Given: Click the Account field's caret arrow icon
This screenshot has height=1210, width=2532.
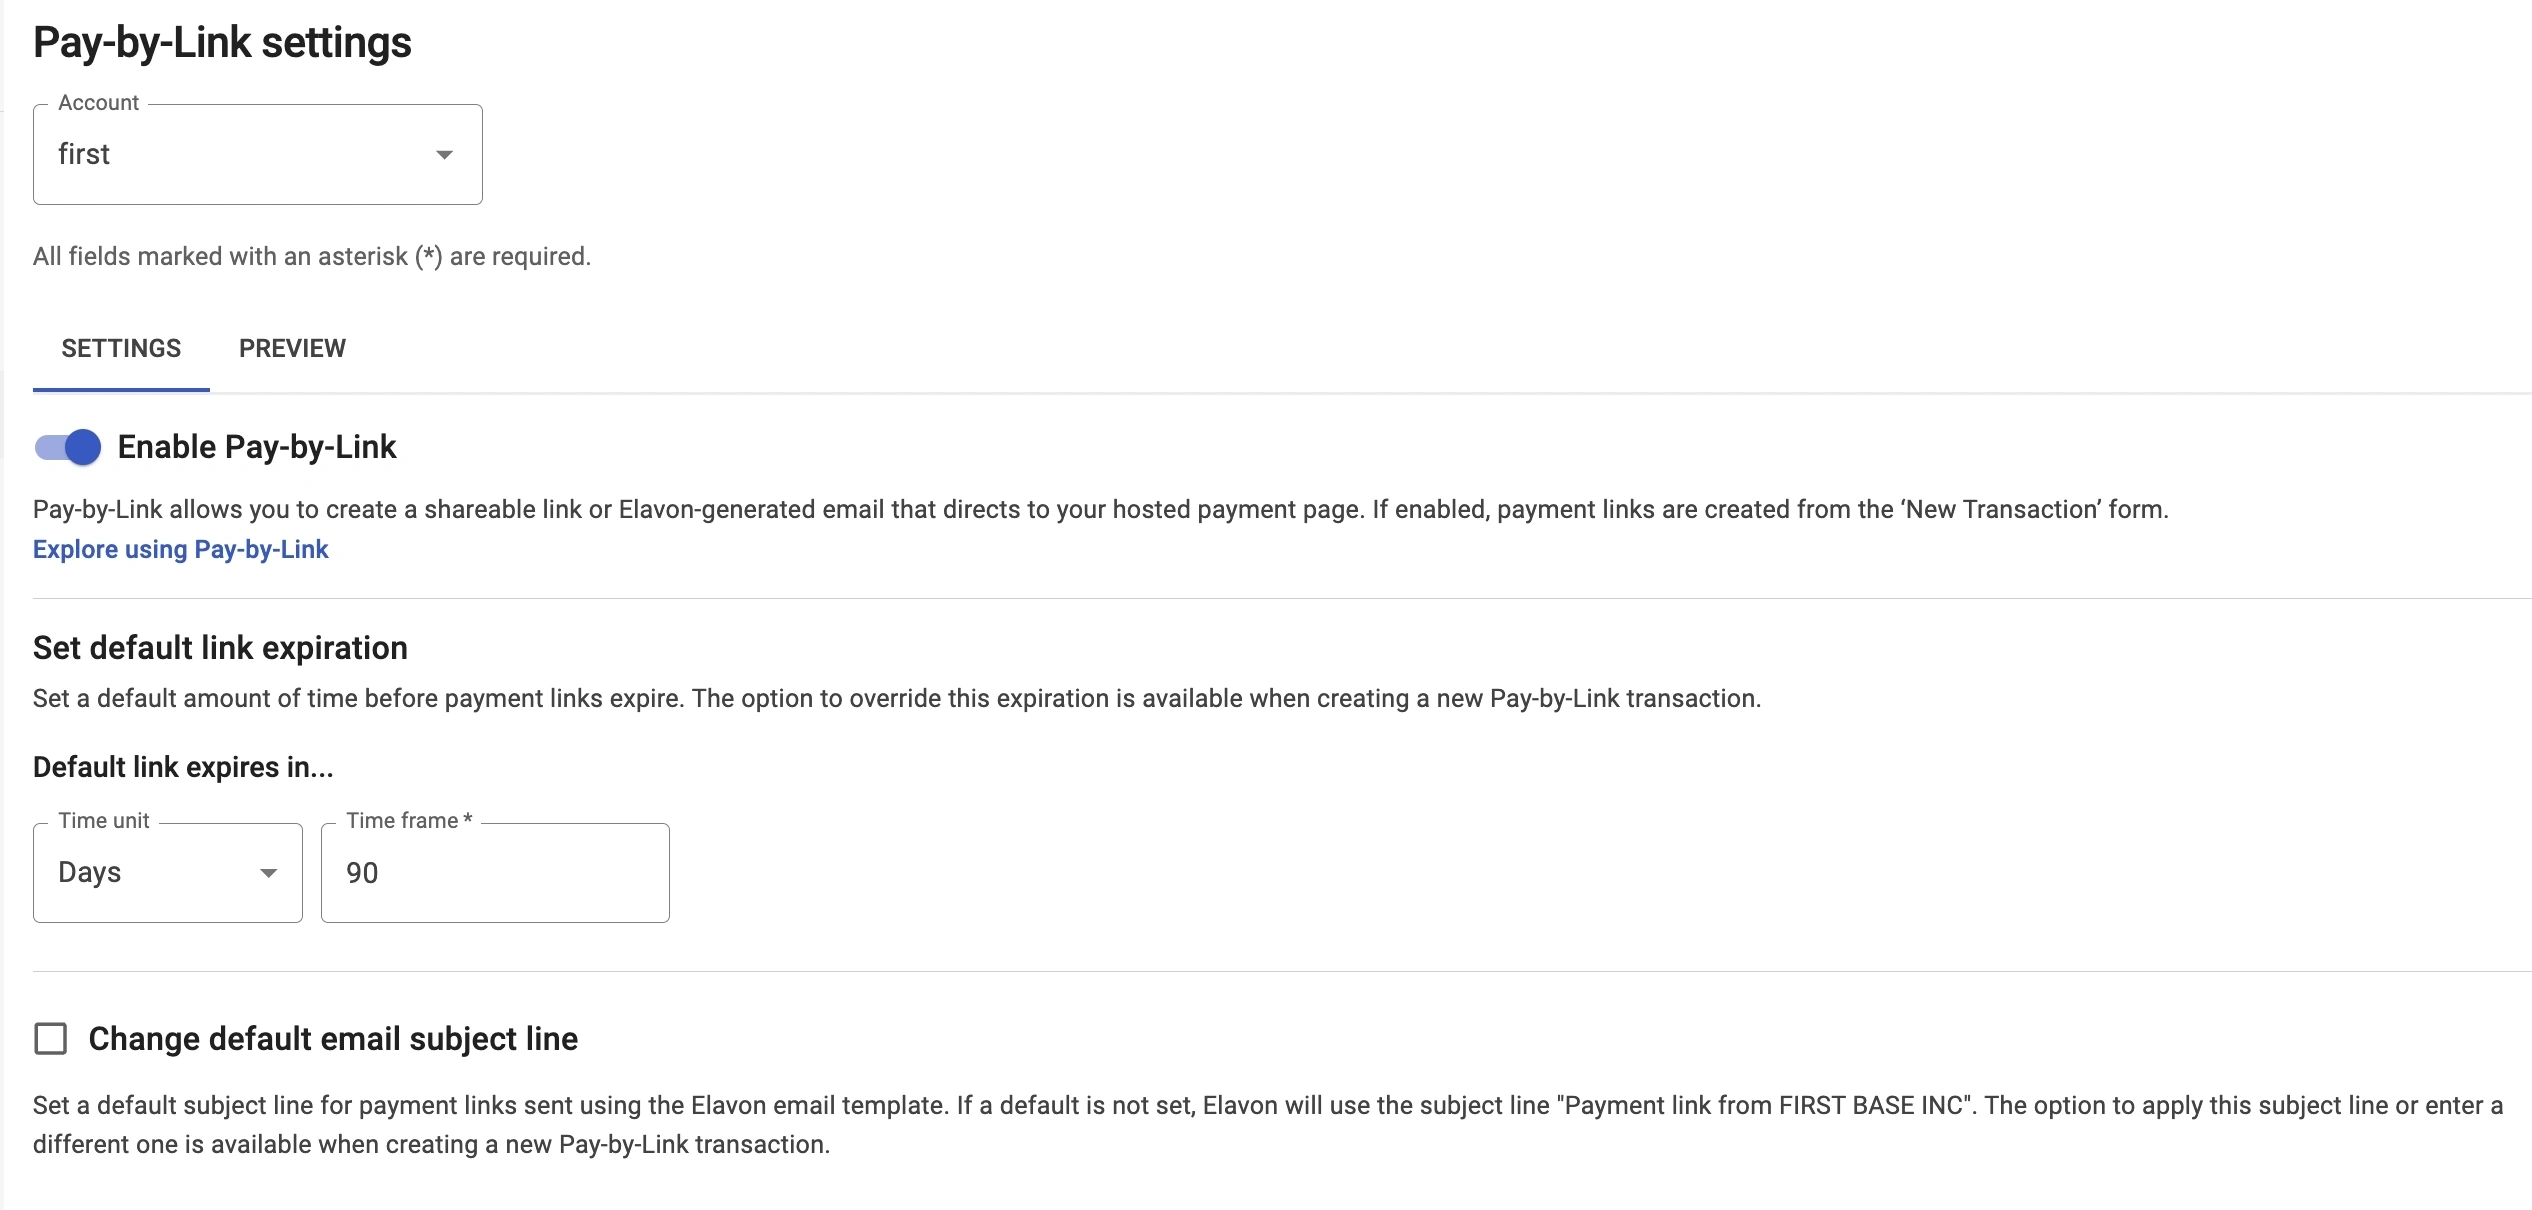Looking at the screenshot, I should pyautogui.click(x=445, y=155).
